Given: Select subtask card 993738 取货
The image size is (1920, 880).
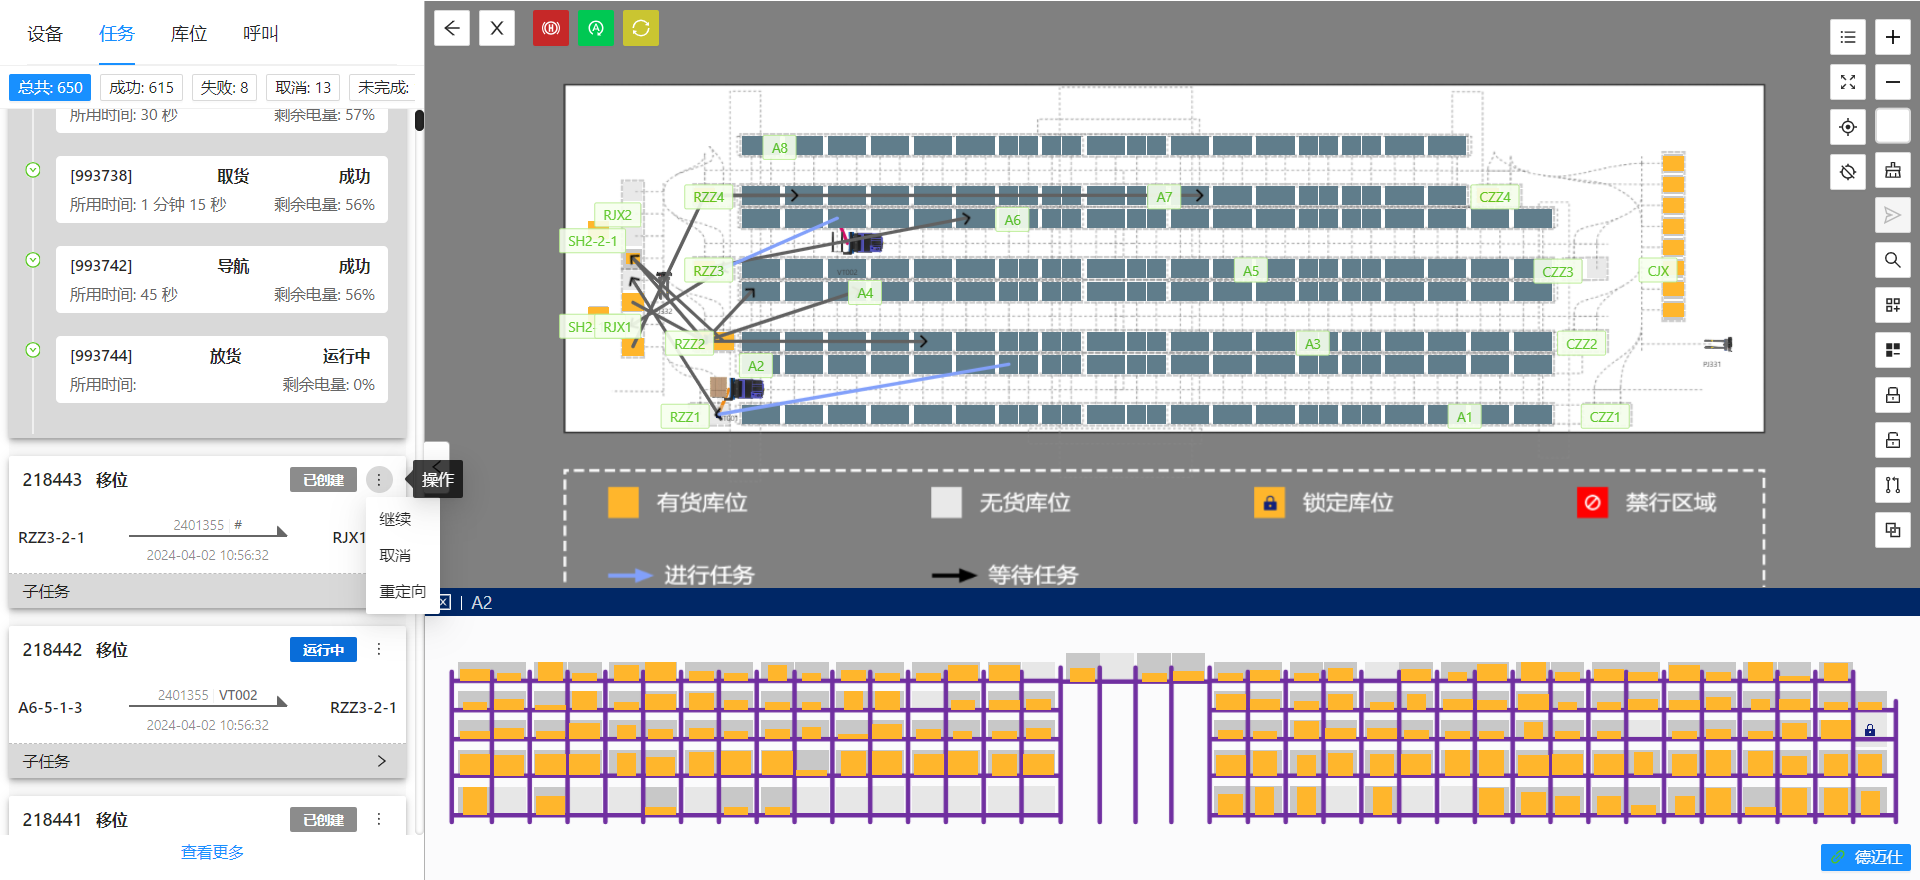Looking at the screenshot, I should [x=222, y=190].
